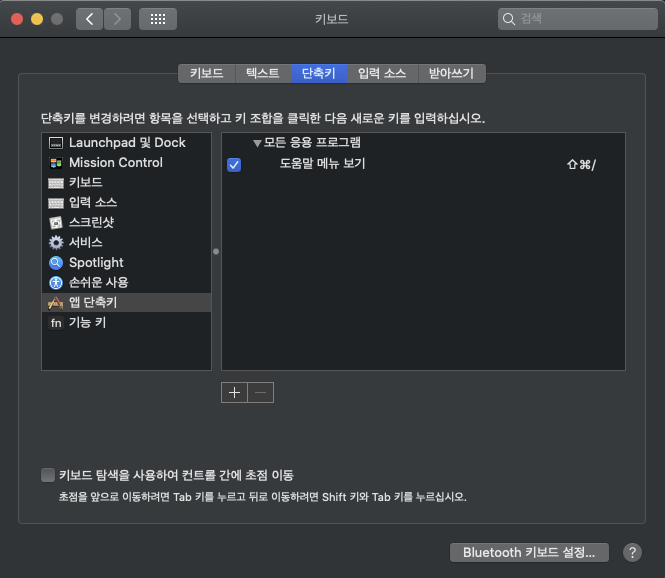This screenshot has width=665, height=578.
Task: Click the search magnifier icon
Action: 509,19
